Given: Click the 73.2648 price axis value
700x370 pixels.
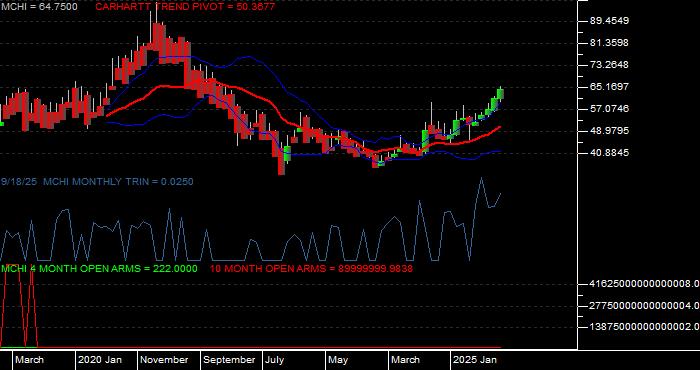Looking at the screenshot, I should point(609,64).
